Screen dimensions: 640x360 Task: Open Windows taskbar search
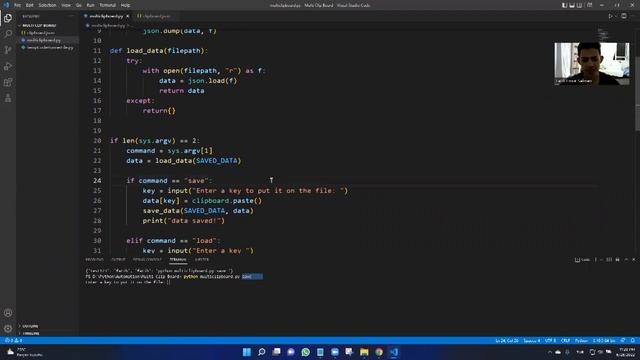262,352
